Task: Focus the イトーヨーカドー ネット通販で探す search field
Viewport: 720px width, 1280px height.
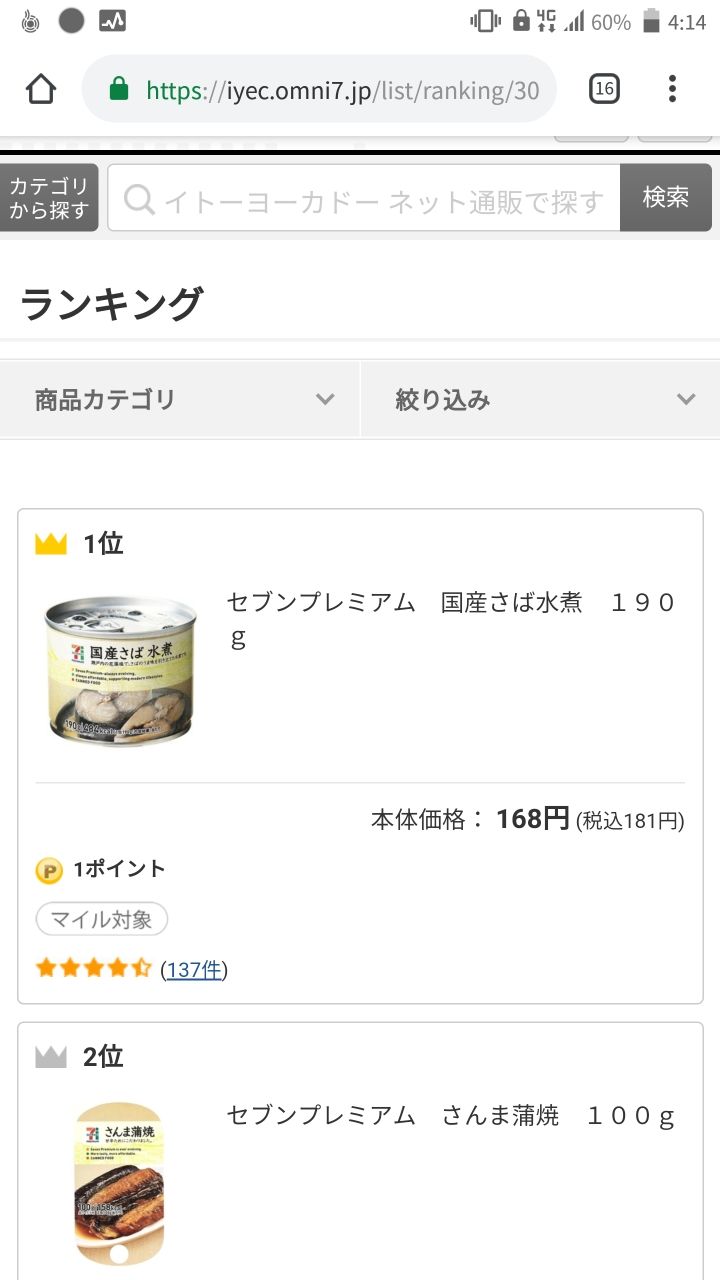Action: (364, 198)
